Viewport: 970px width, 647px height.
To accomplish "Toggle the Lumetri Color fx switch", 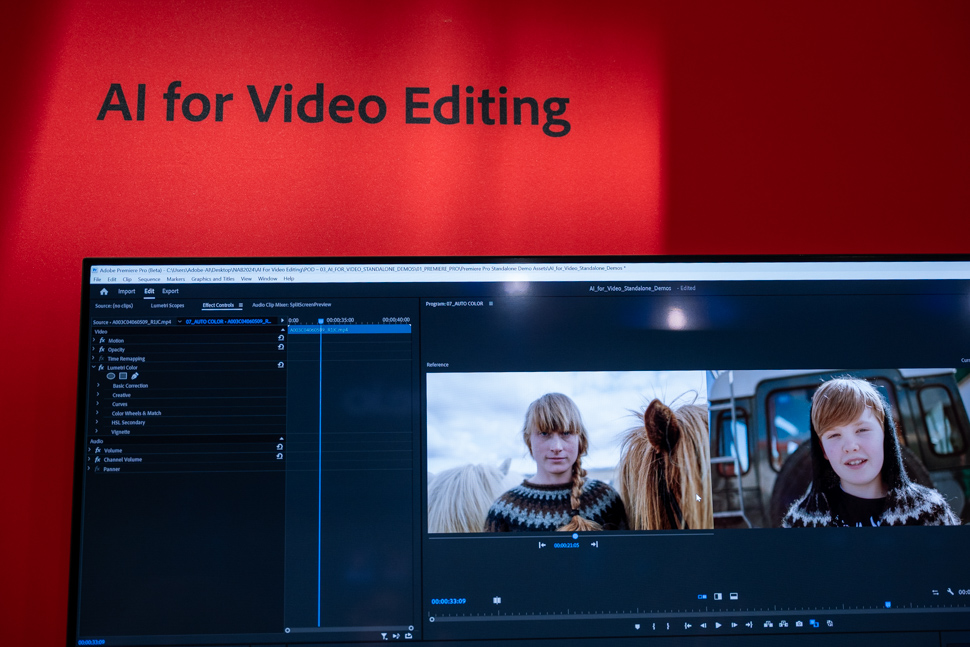I will [101, 367].
